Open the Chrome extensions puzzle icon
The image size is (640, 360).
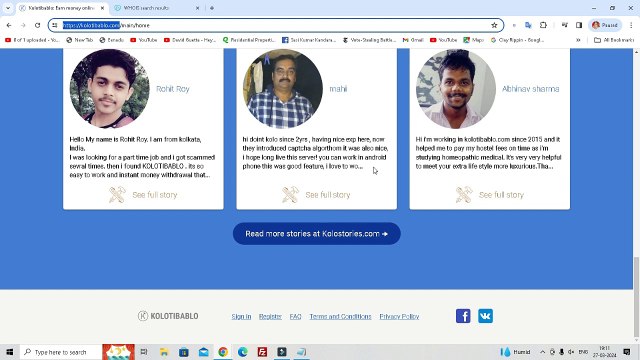coord(543,25)
